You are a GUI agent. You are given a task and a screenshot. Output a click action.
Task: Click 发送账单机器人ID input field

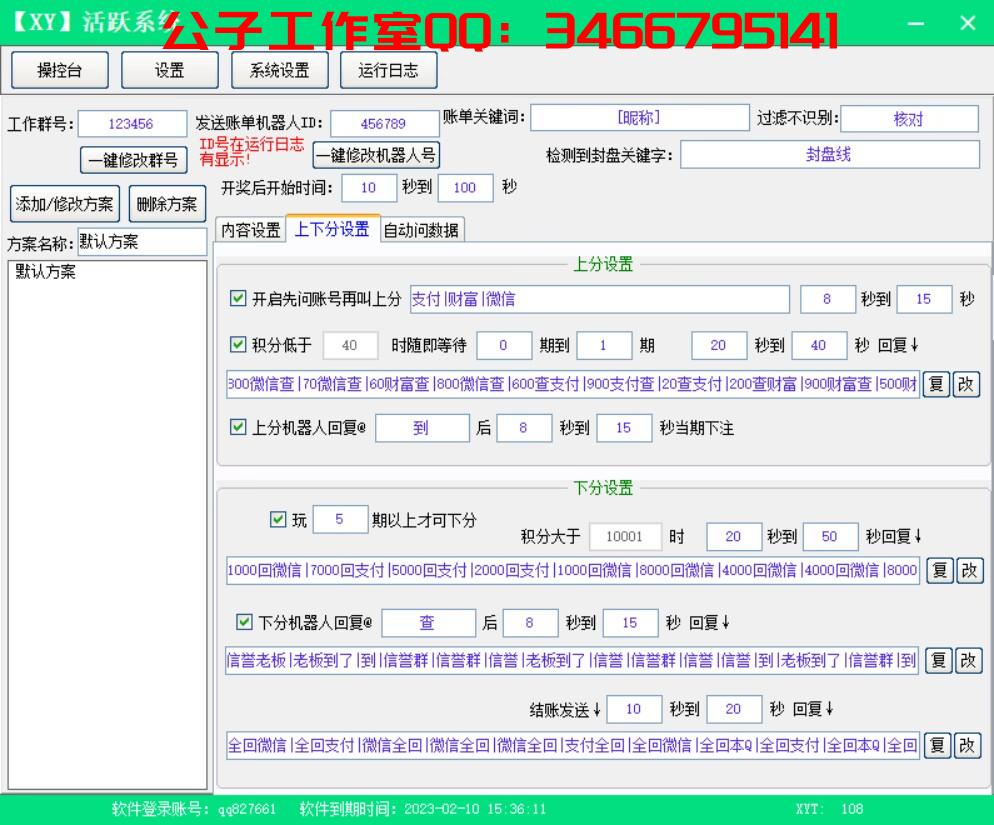(384, 124)
